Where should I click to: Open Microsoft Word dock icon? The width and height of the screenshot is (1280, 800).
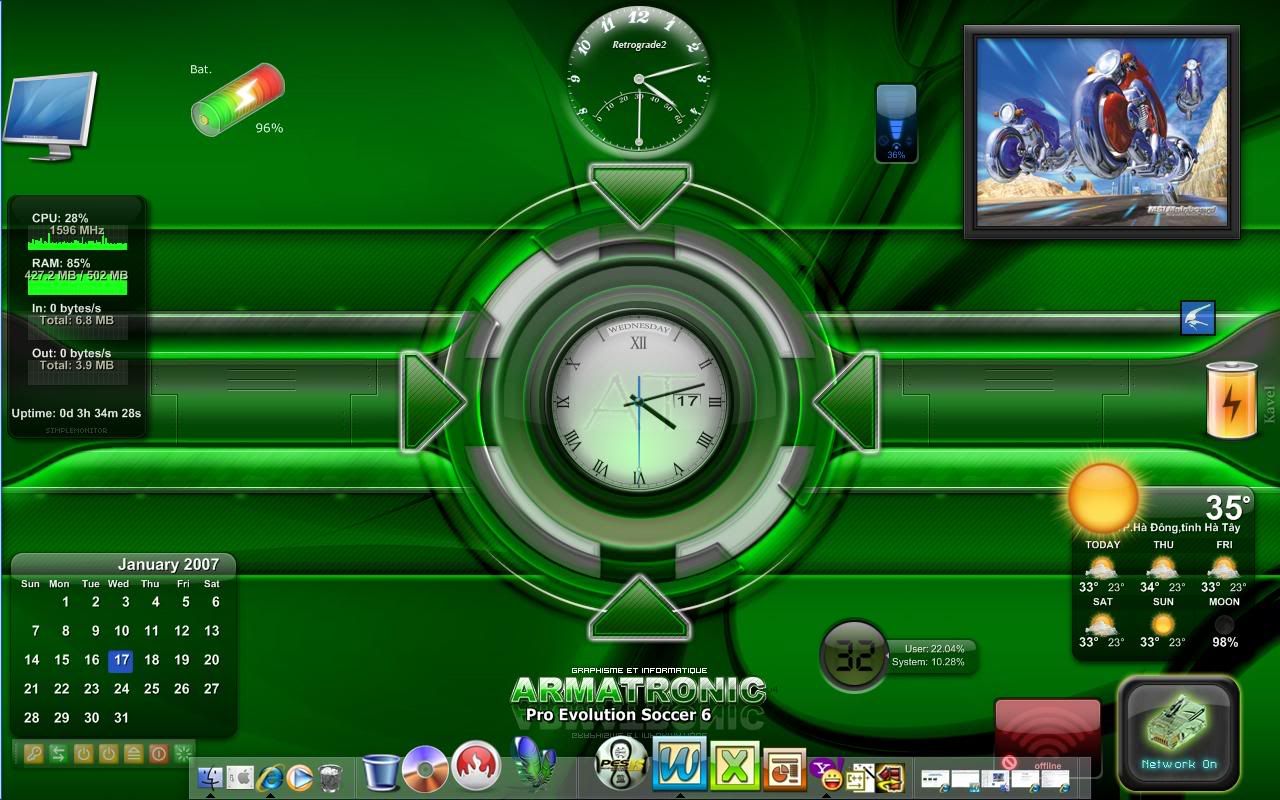click(680, 765)
